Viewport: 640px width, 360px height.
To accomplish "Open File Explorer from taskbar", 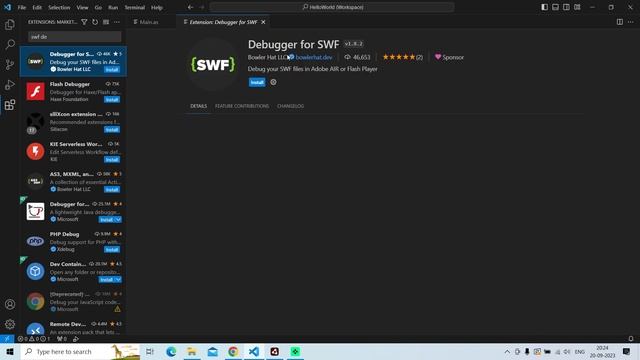I will click(x=192, y=351).
